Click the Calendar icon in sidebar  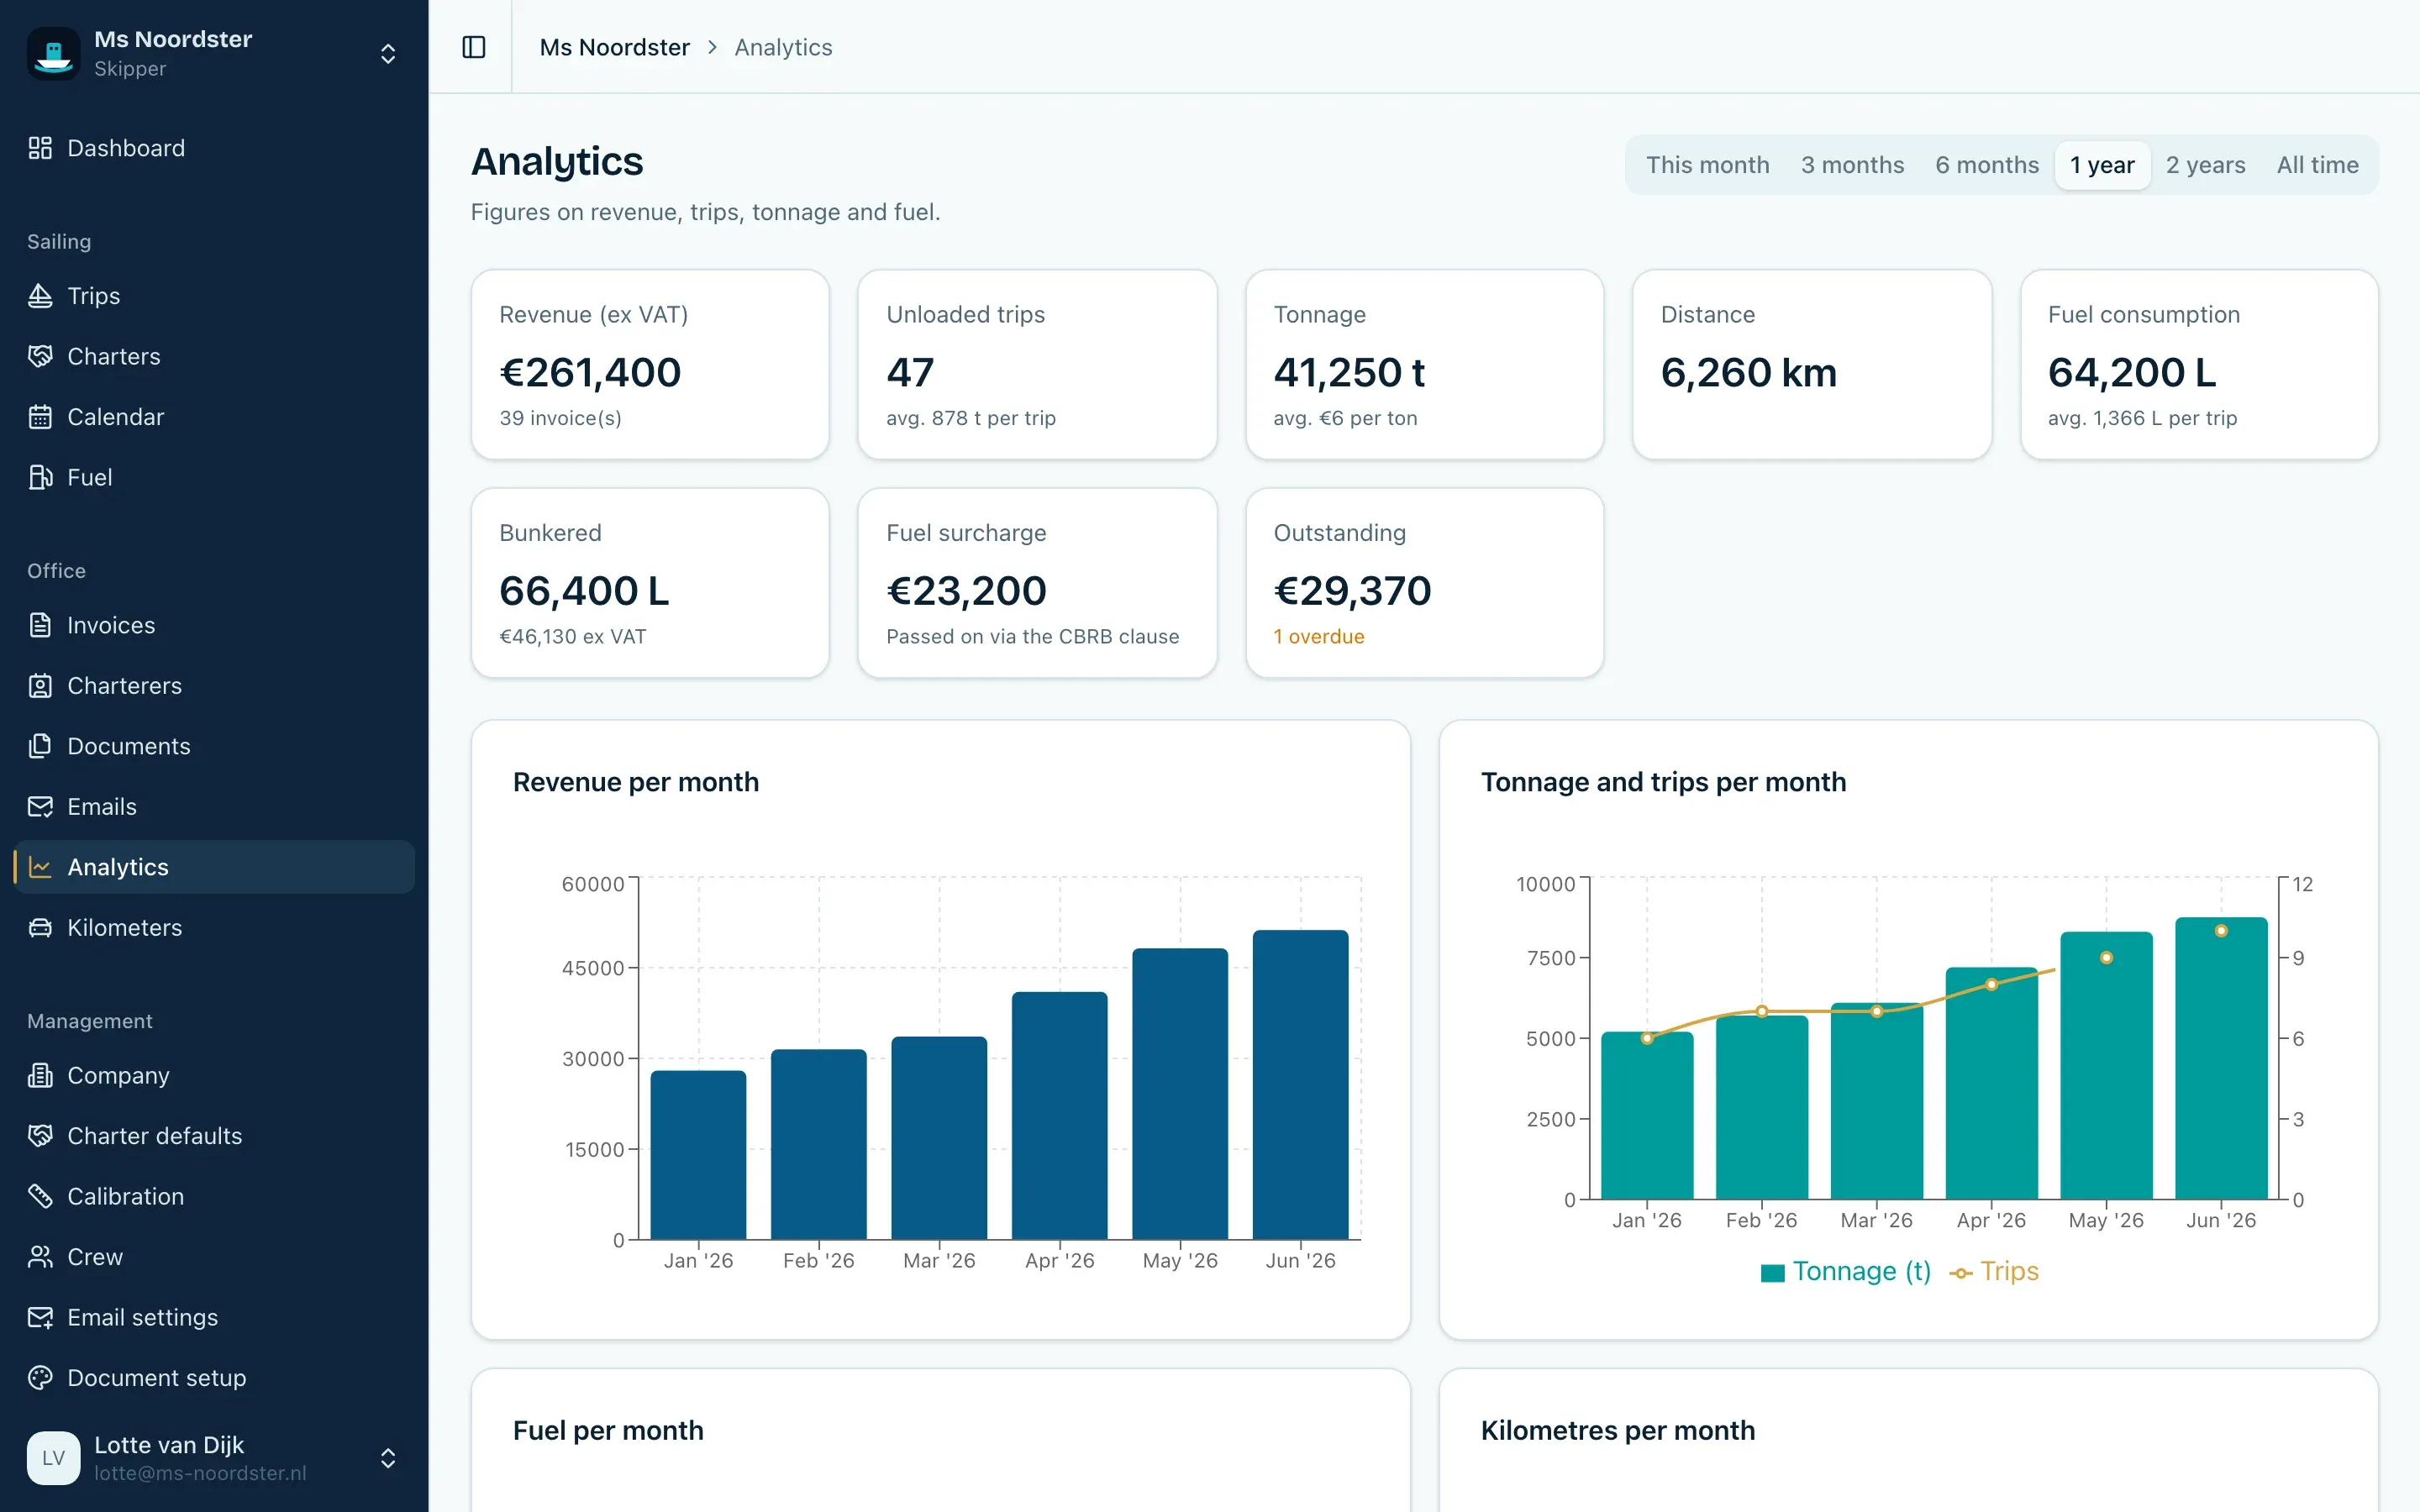[x=40, y=417]
